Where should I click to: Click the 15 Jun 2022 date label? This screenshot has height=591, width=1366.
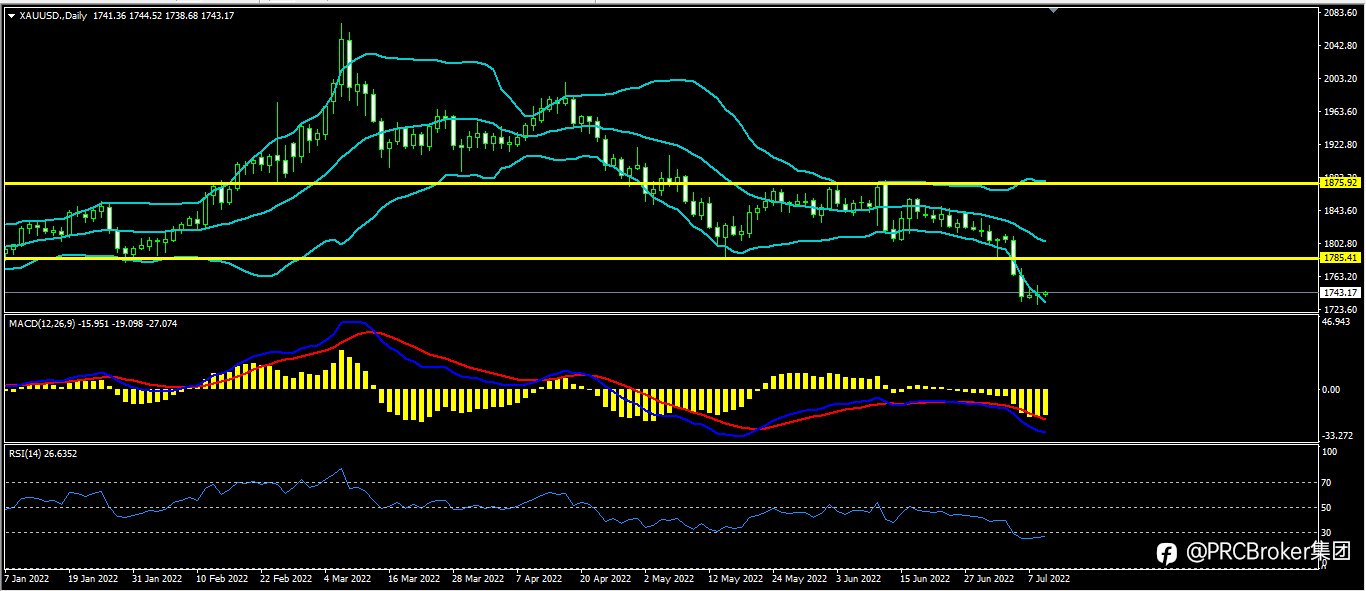925,579
